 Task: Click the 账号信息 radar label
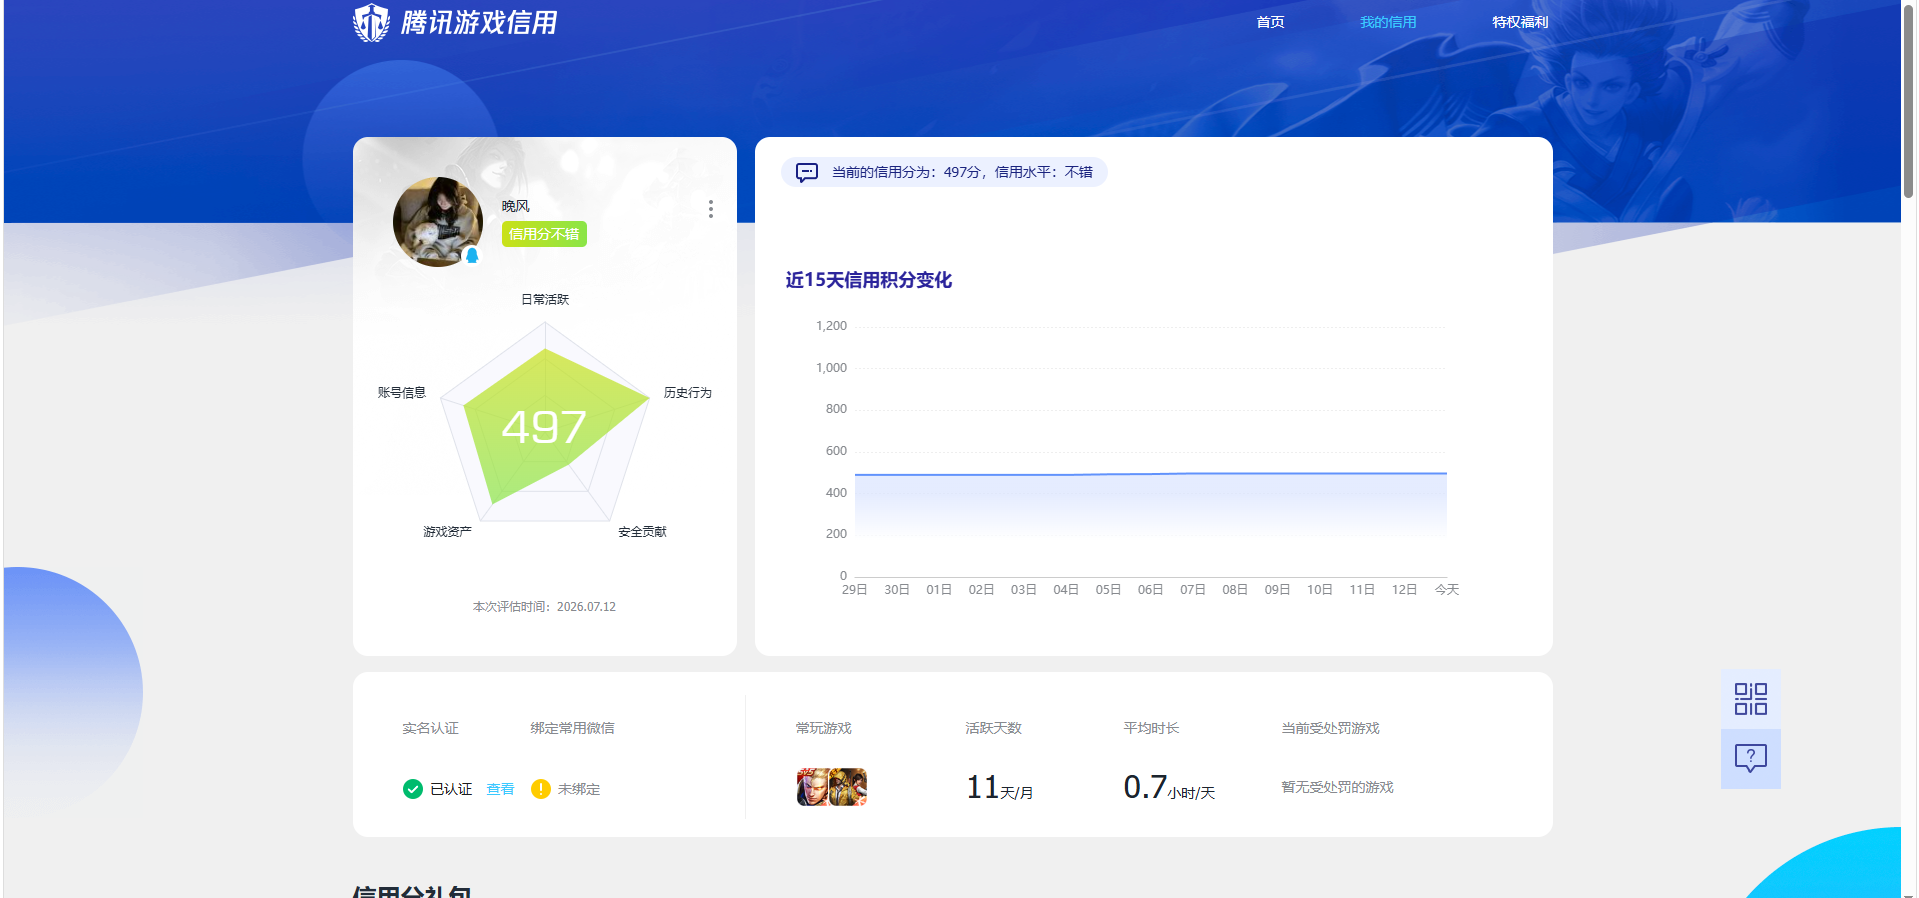click(402, 393)
